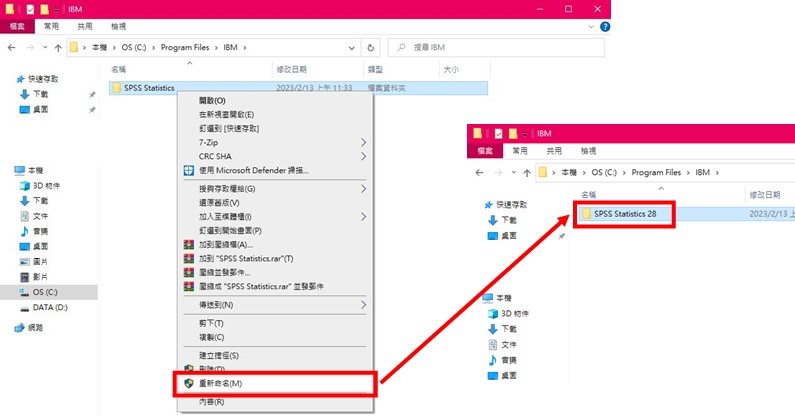
Task: Select OS (C:) drive in left window sidebar
Action: [x=49, y=292]
